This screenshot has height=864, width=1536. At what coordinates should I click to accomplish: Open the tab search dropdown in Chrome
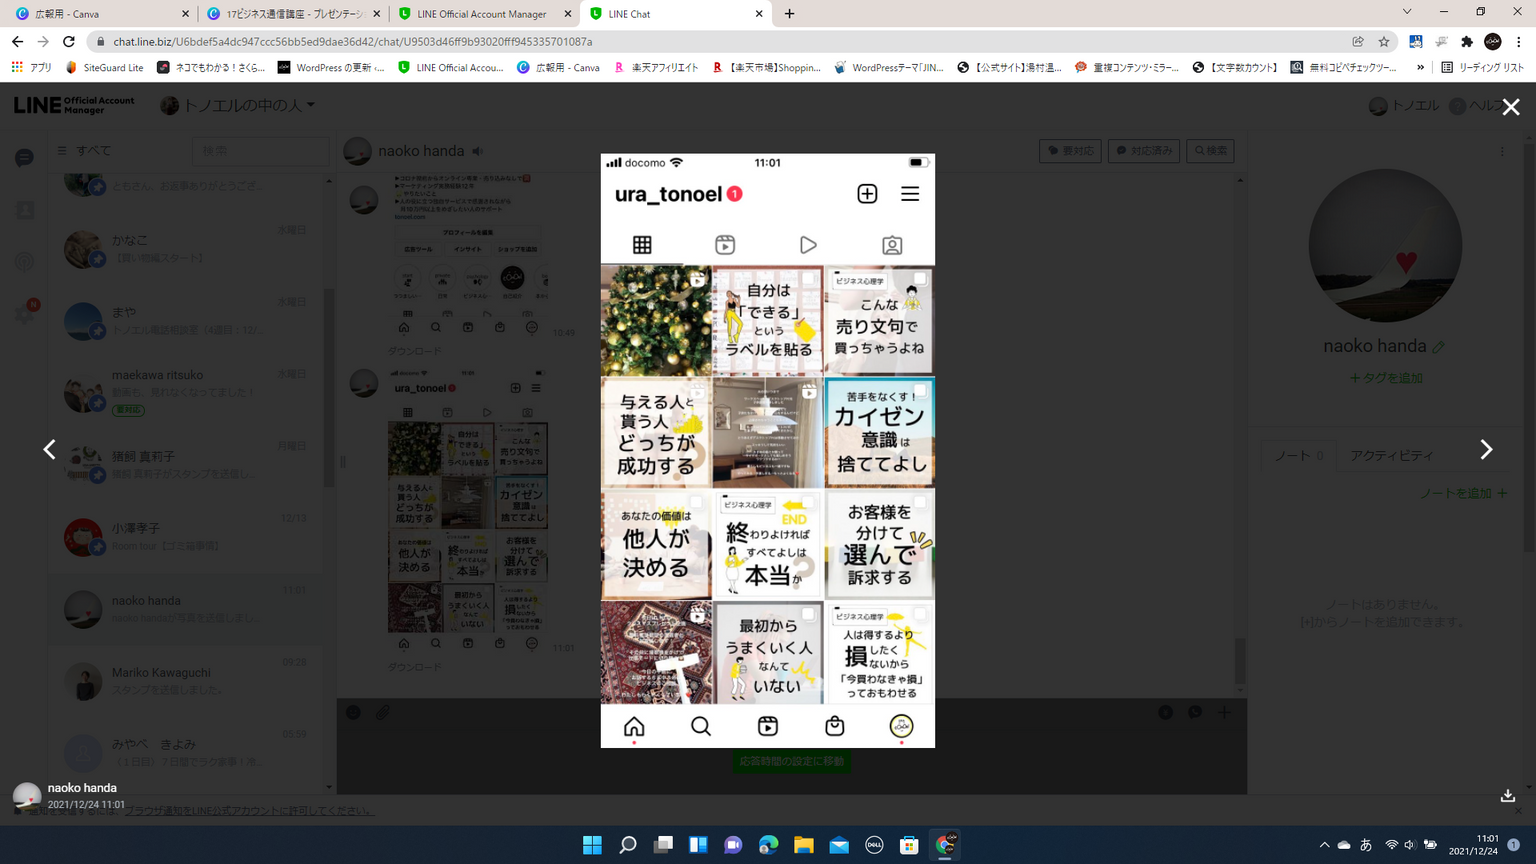(1406, 13)
